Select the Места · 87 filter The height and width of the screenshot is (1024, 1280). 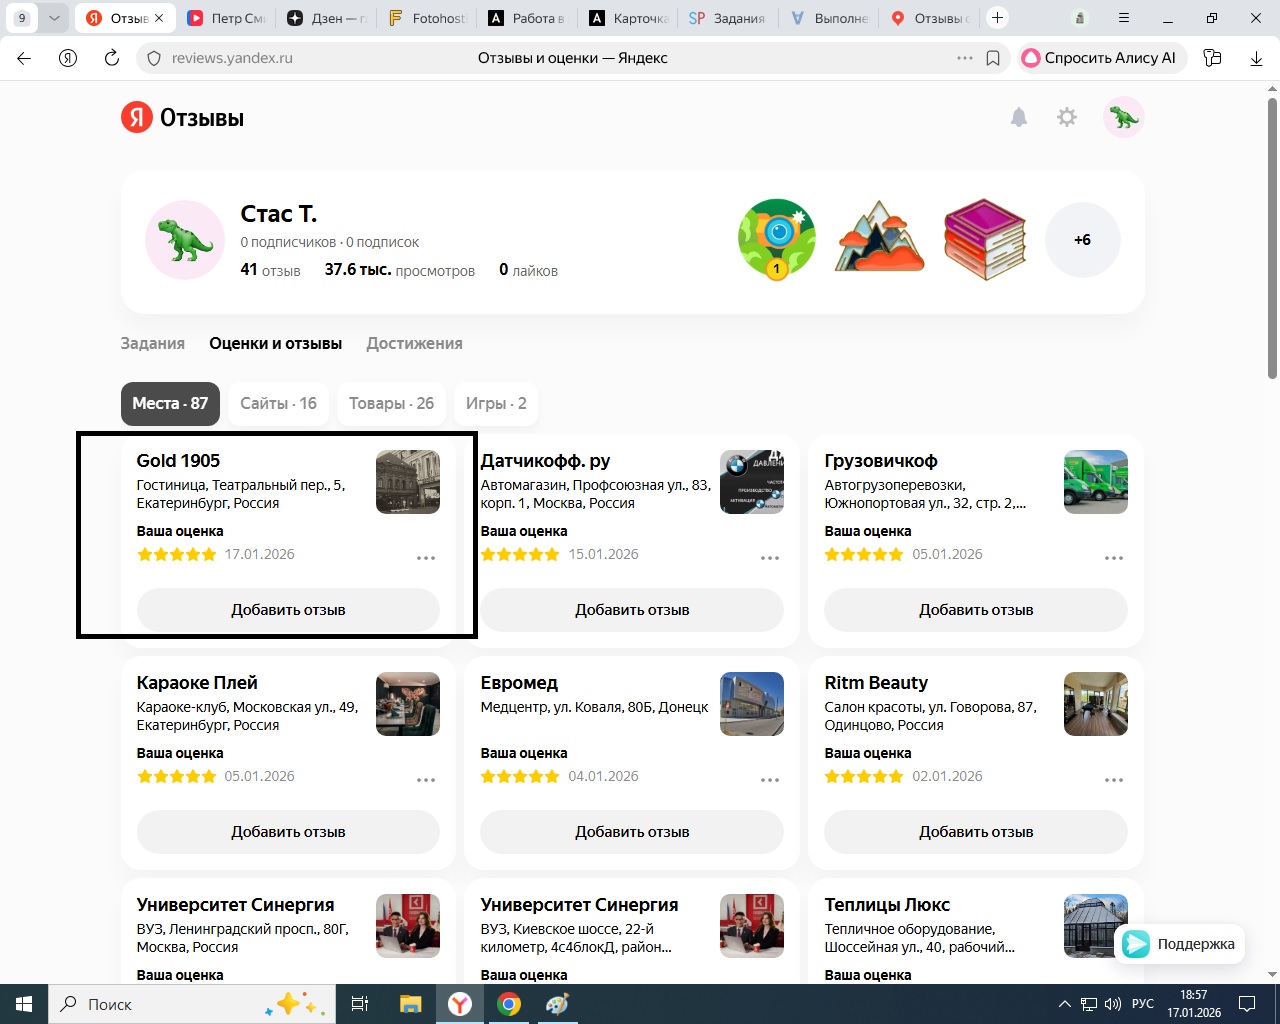170,403
